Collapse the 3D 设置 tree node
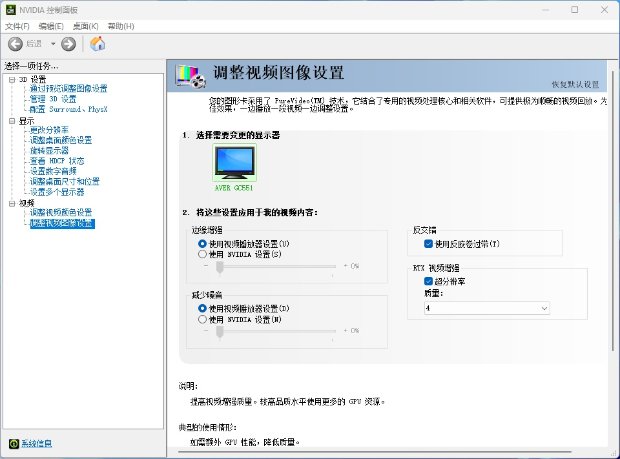Image resolution: width=620 pixels, height=459 pixels. [12, 79]
